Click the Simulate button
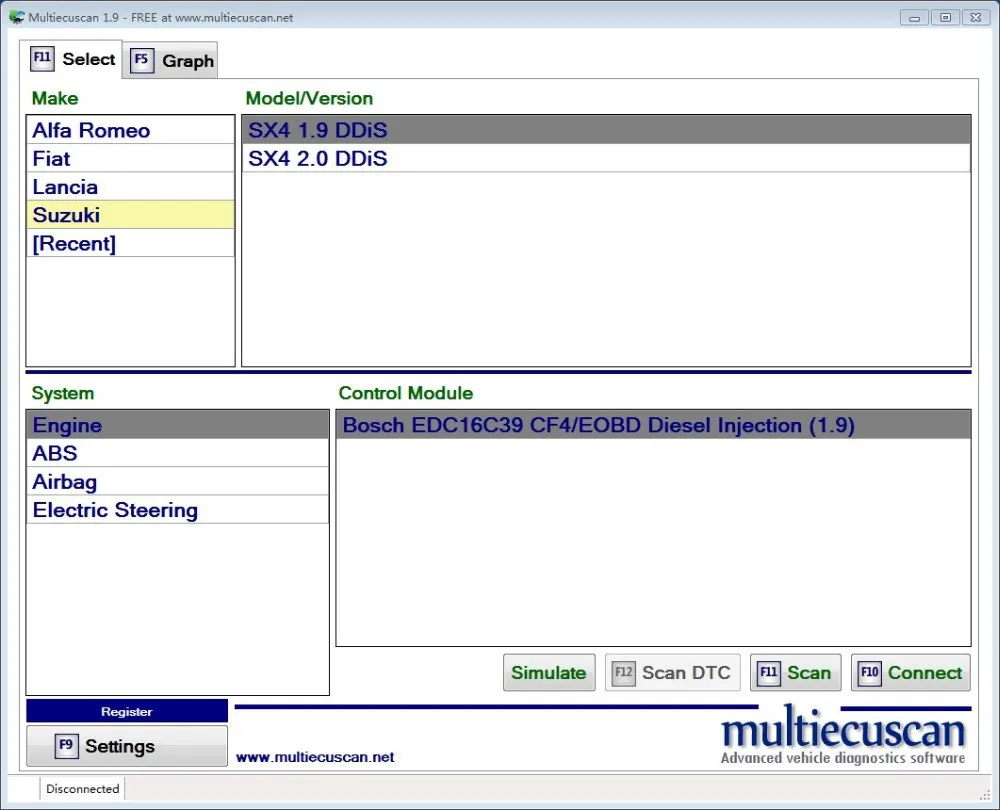The width and height of the screenshot is (1000, 810). (548, 672)
